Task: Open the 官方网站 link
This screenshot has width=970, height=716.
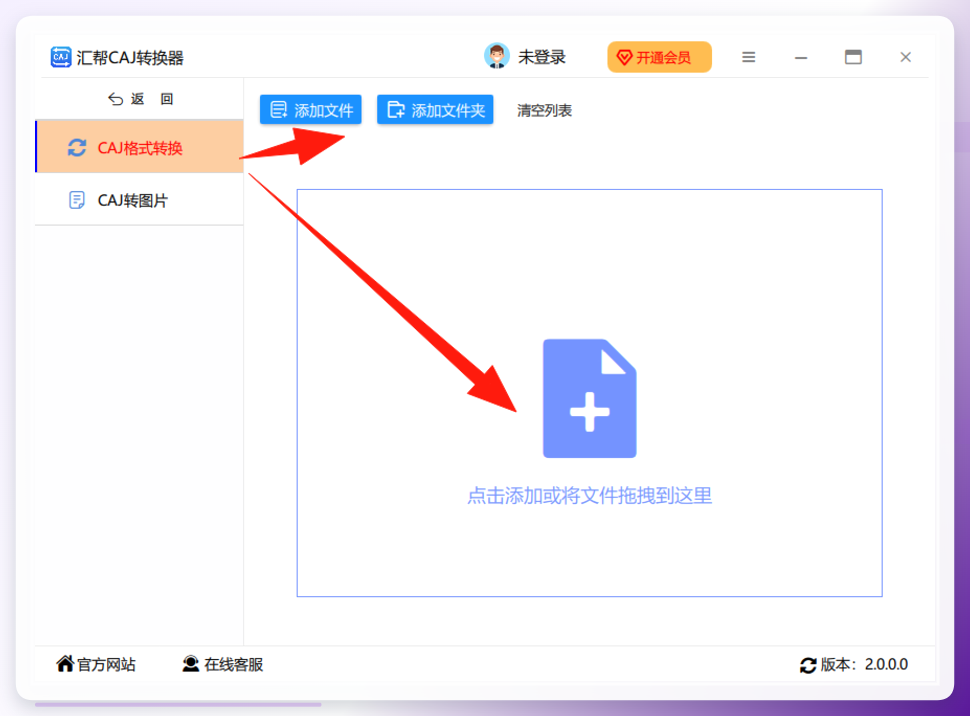Action: (96, 664)
